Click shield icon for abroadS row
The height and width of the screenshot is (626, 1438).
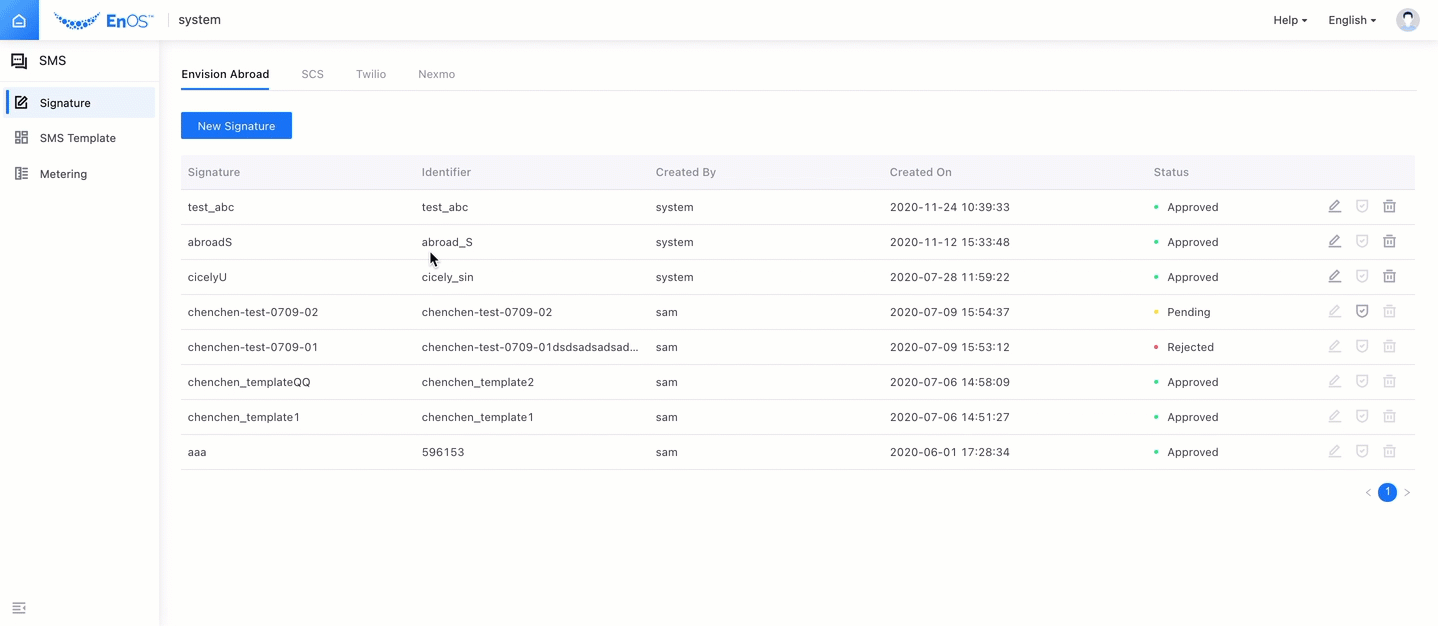click(1361, 242)
